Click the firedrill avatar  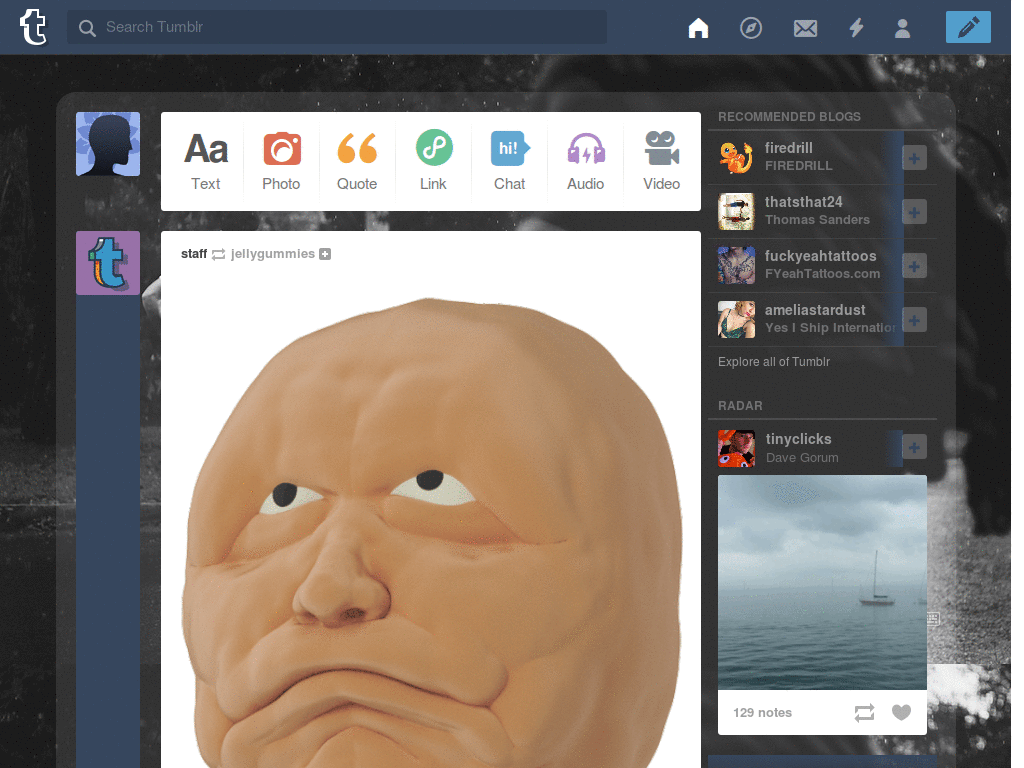click(736, 157)
